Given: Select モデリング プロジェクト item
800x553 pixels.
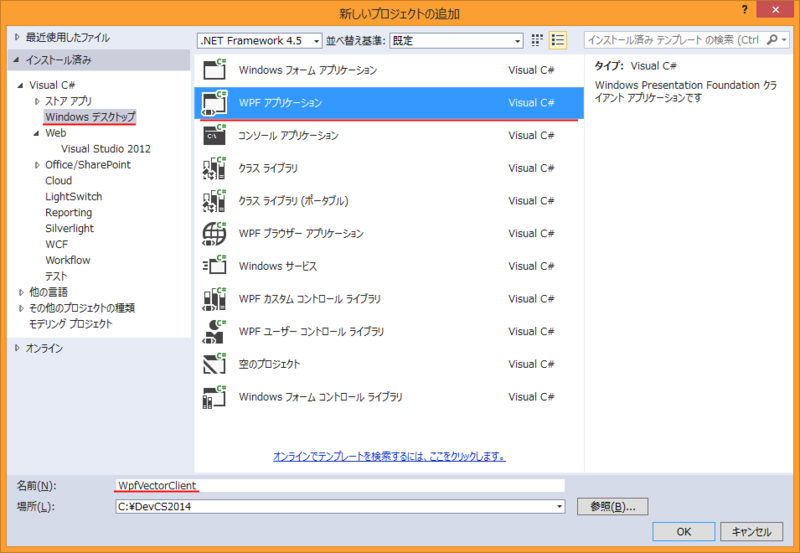Looking at the screenshot, I should tap(70, 324).
